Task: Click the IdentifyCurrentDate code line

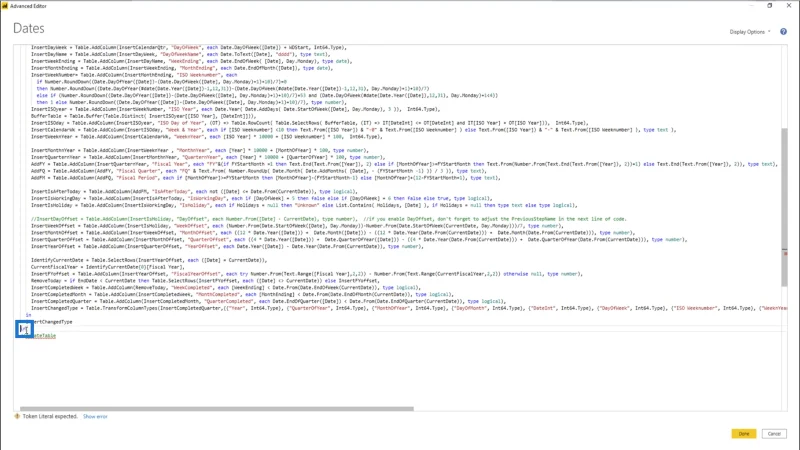Action: click(x=149, y=260)
